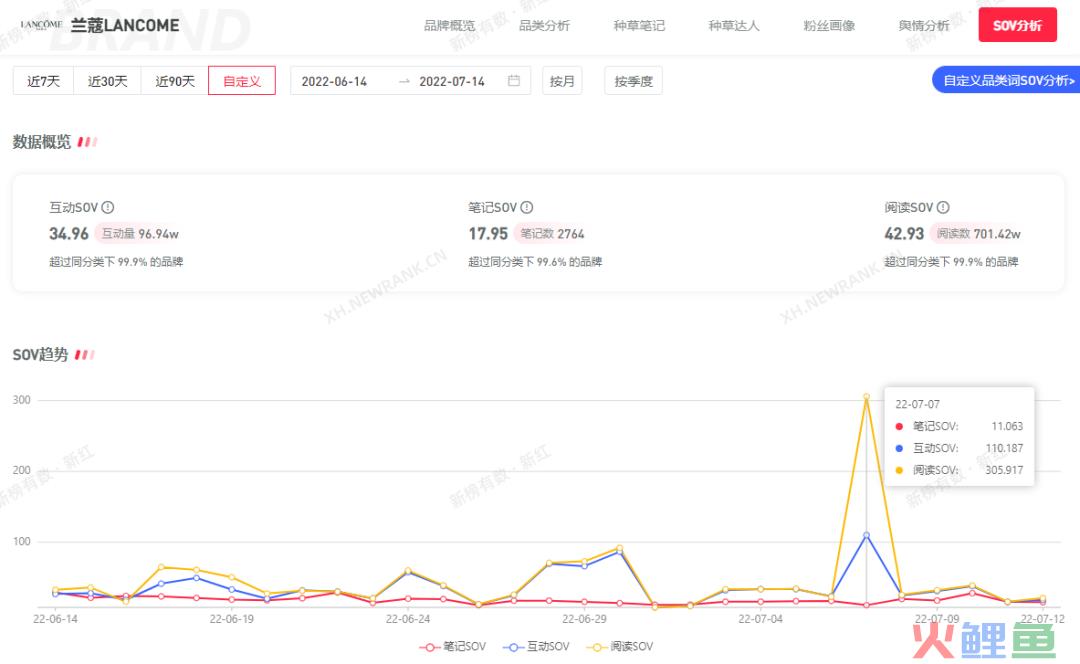Click 超过同分类下 99.6% 的品牌 text
The height and width of the screenshot is (664, 1080).
click(535, 262)
